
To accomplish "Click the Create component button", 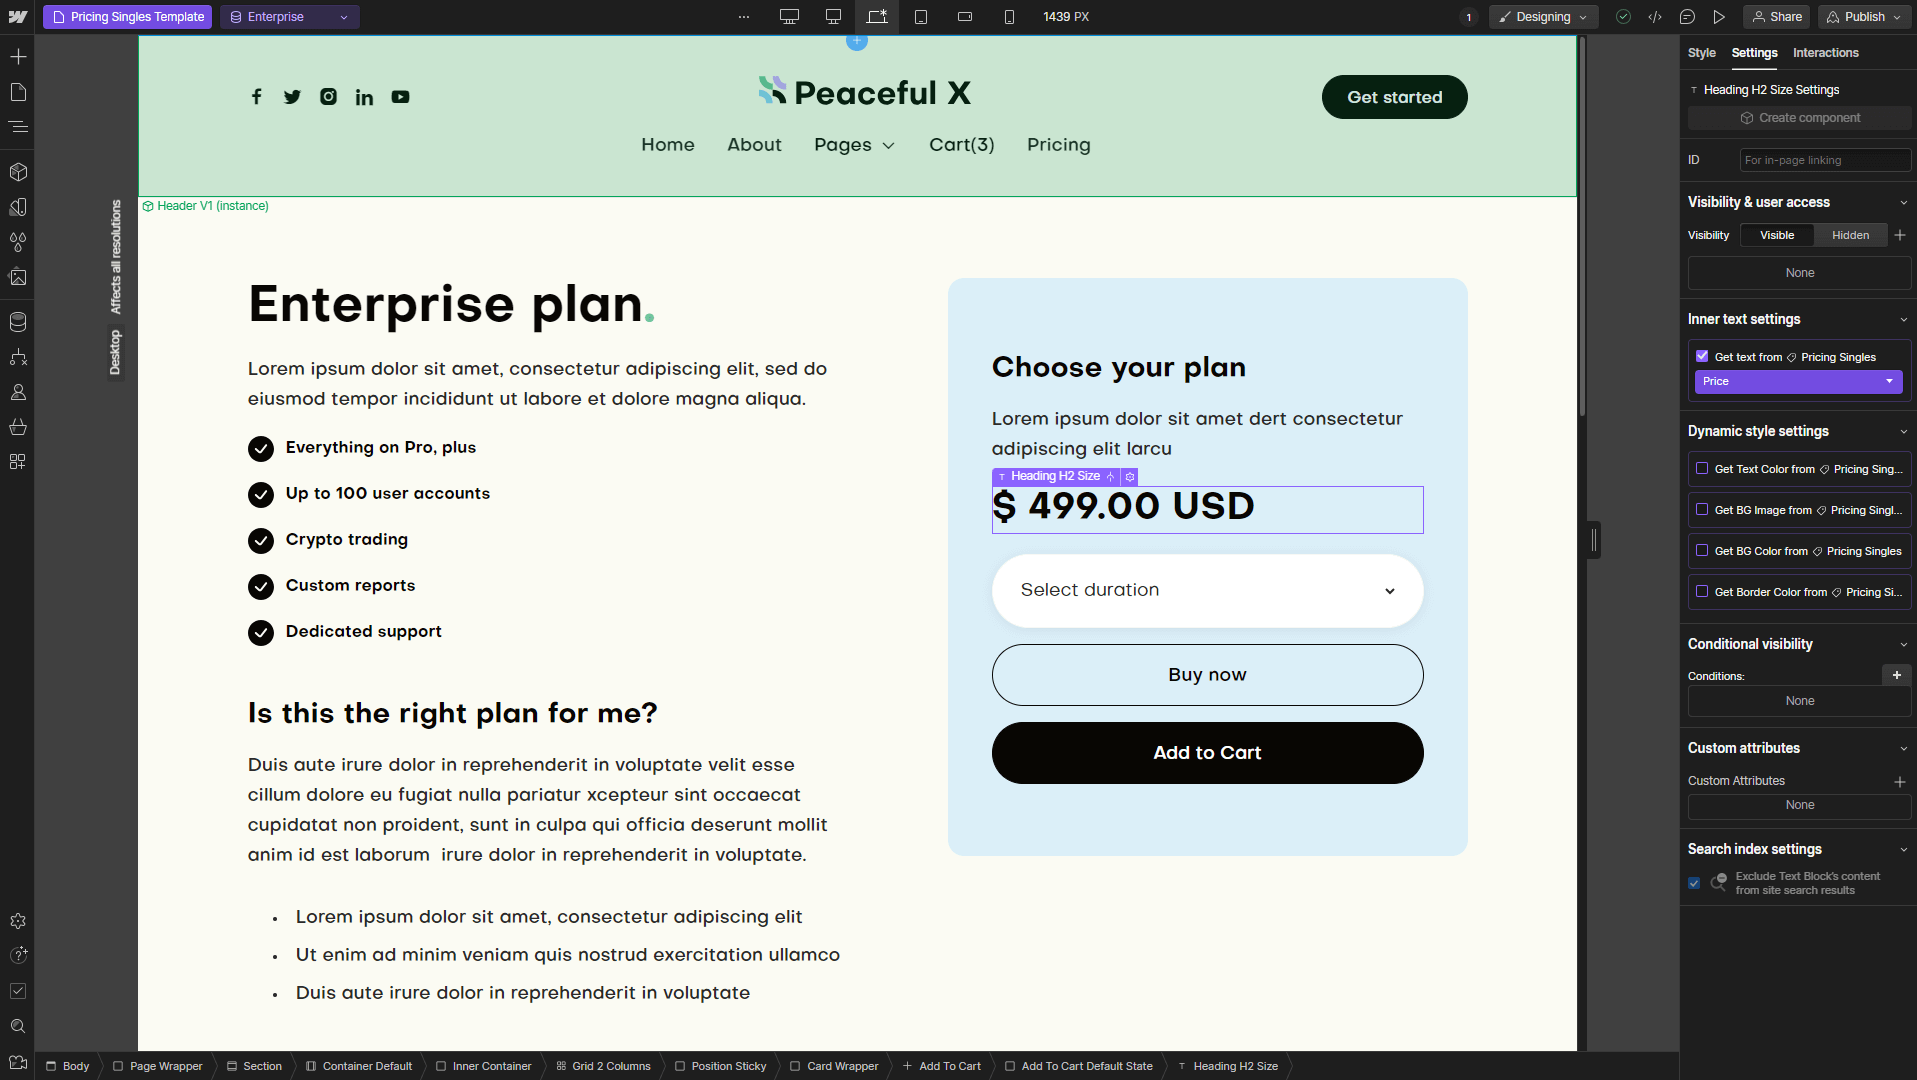I will pyautogui.click(x=1798, y=117).
